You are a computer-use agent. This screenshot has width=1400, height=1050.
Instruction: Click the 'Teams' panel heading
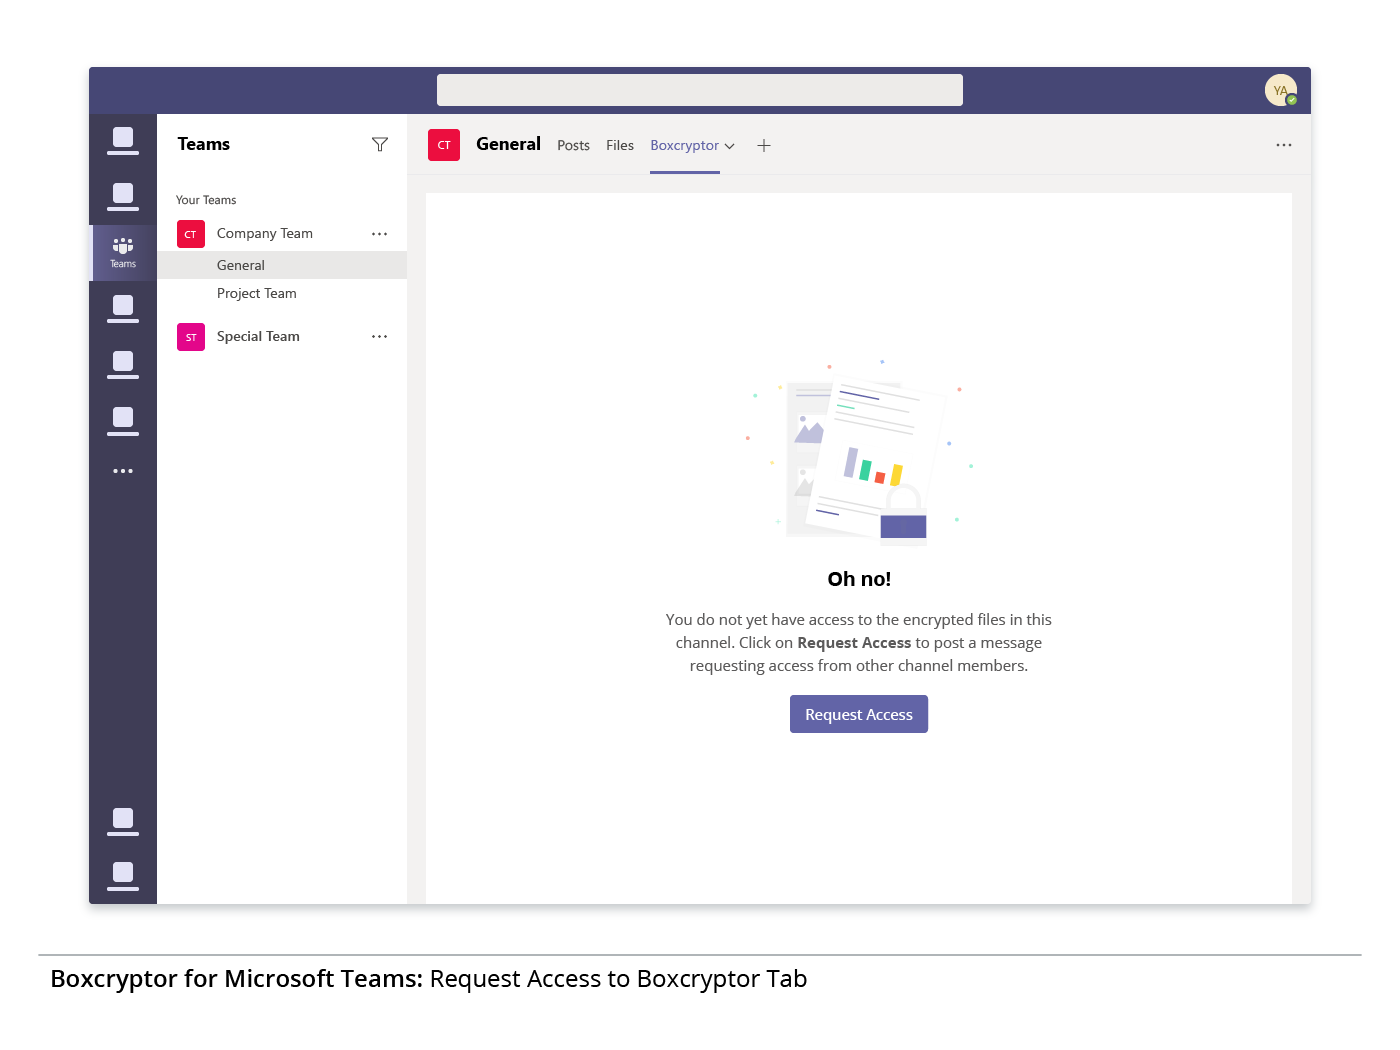coord(204,144)
